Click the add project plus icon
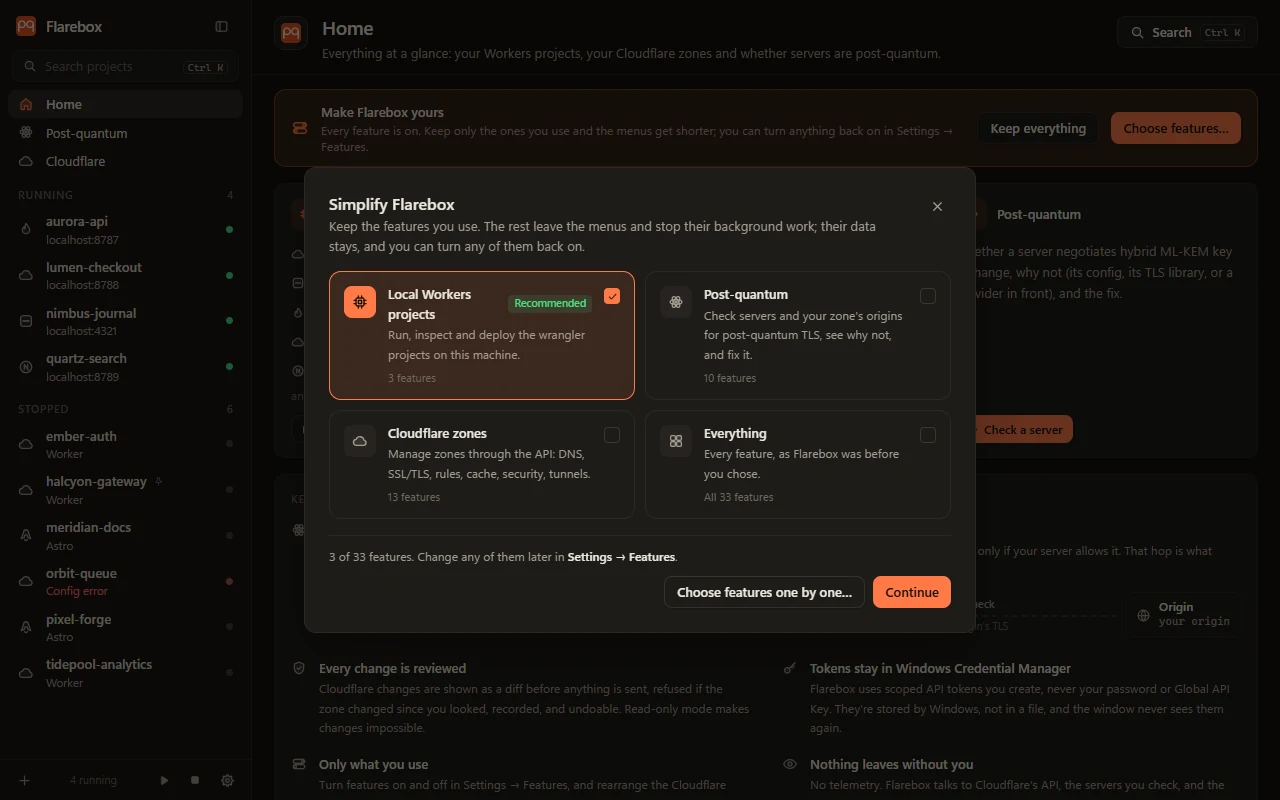 [x=25, y=780]
